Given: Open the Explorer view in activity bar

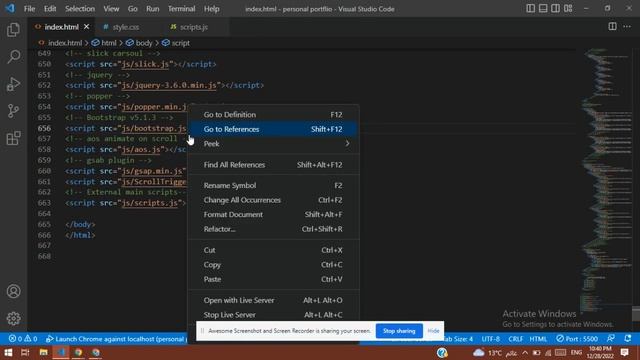Looking at the screenshot, I should pyautogui.click(x=13, y=30).
